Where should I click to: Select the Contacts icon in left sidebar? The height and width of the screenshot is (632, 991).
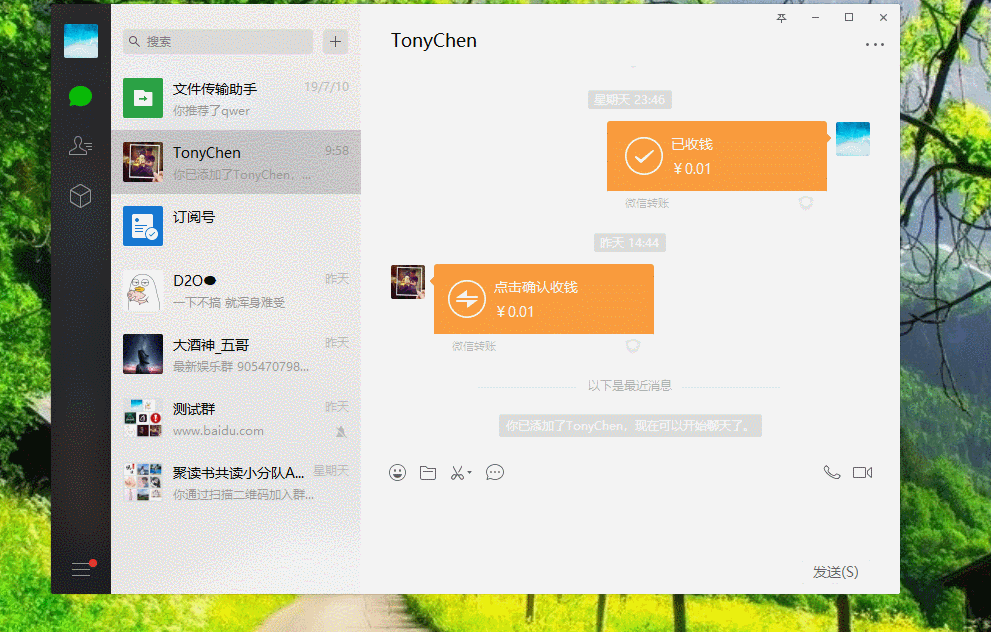(x=80, y=146)
